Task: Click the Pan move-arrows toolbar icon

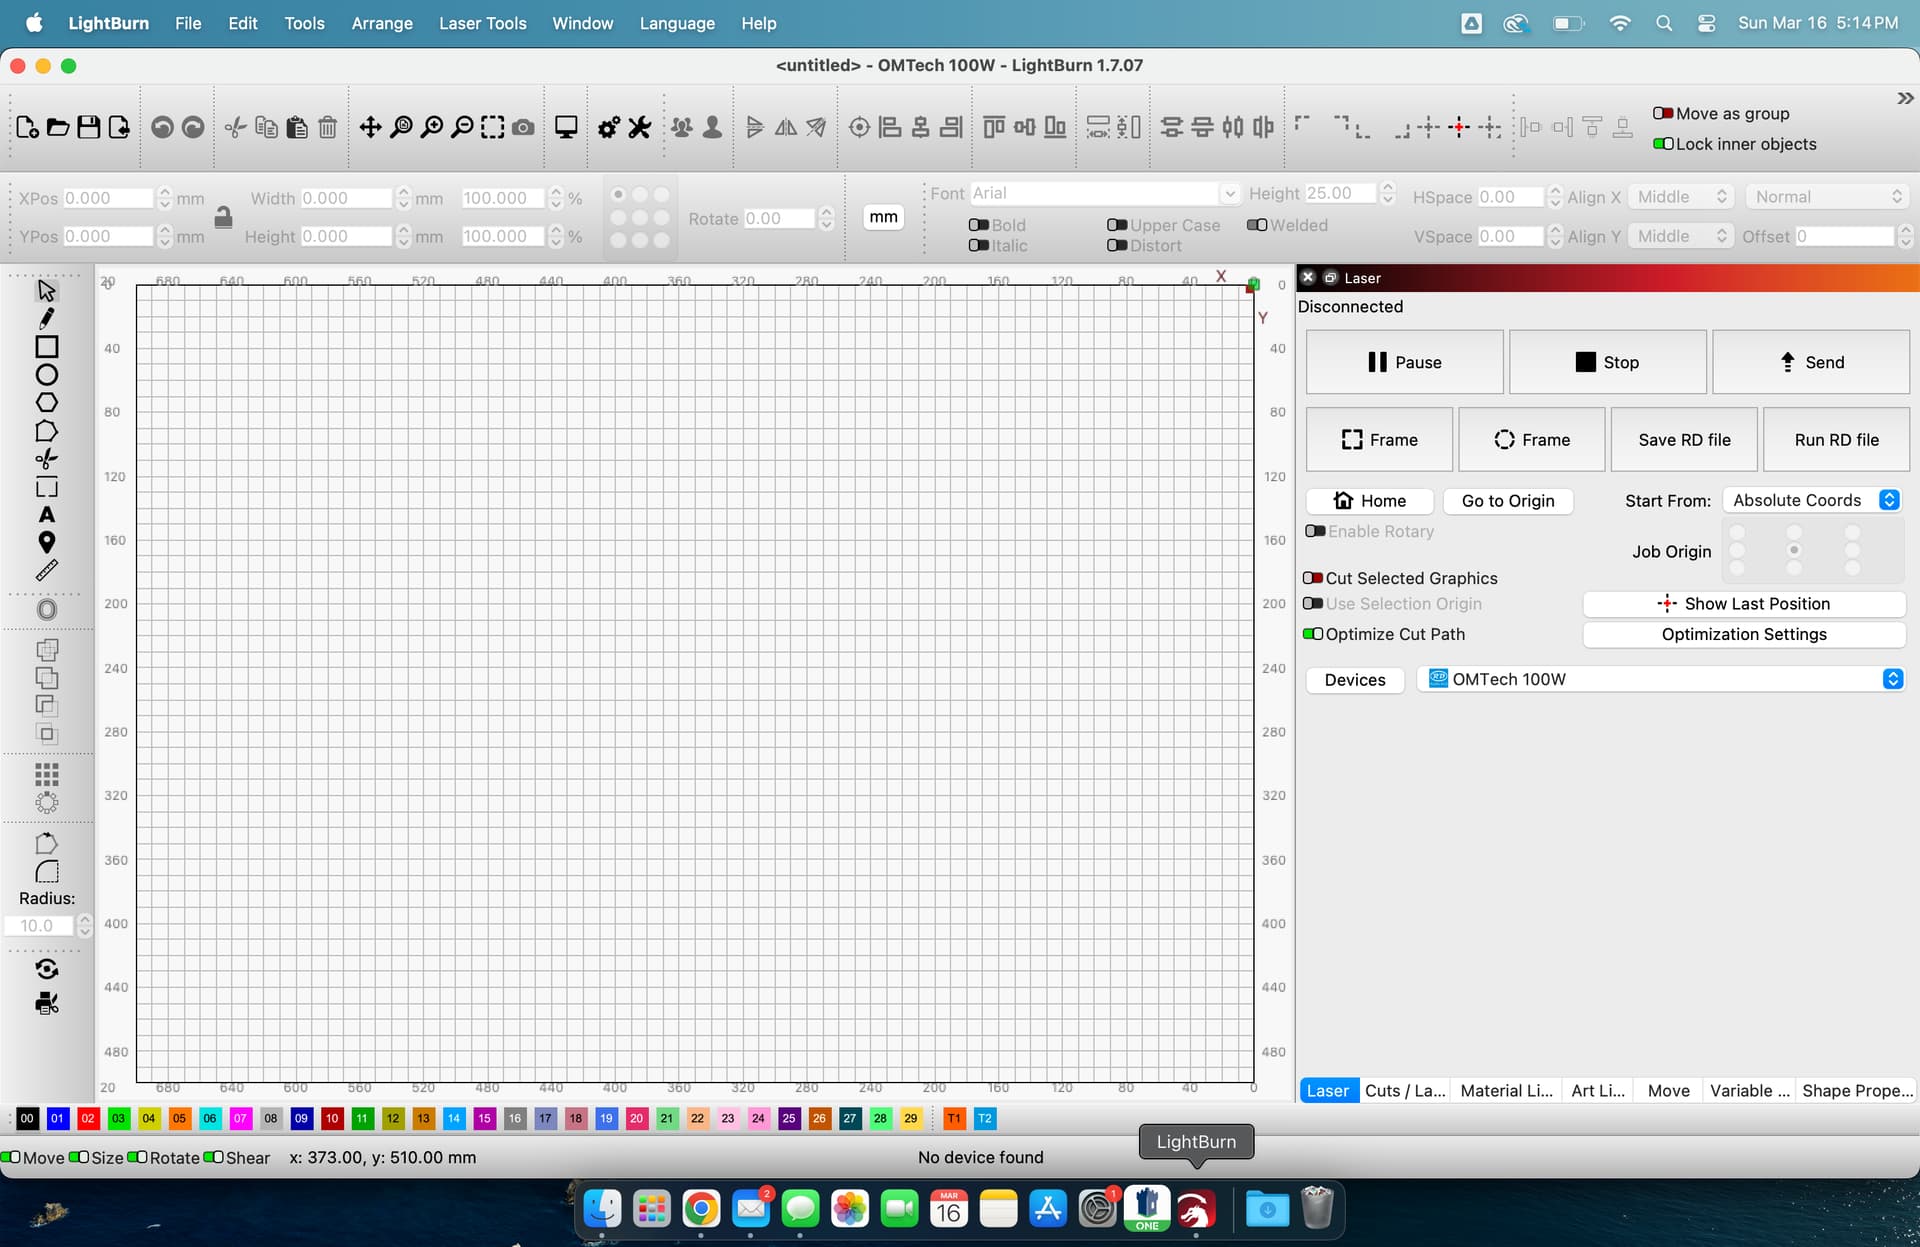Action: [x=370, y=127]
